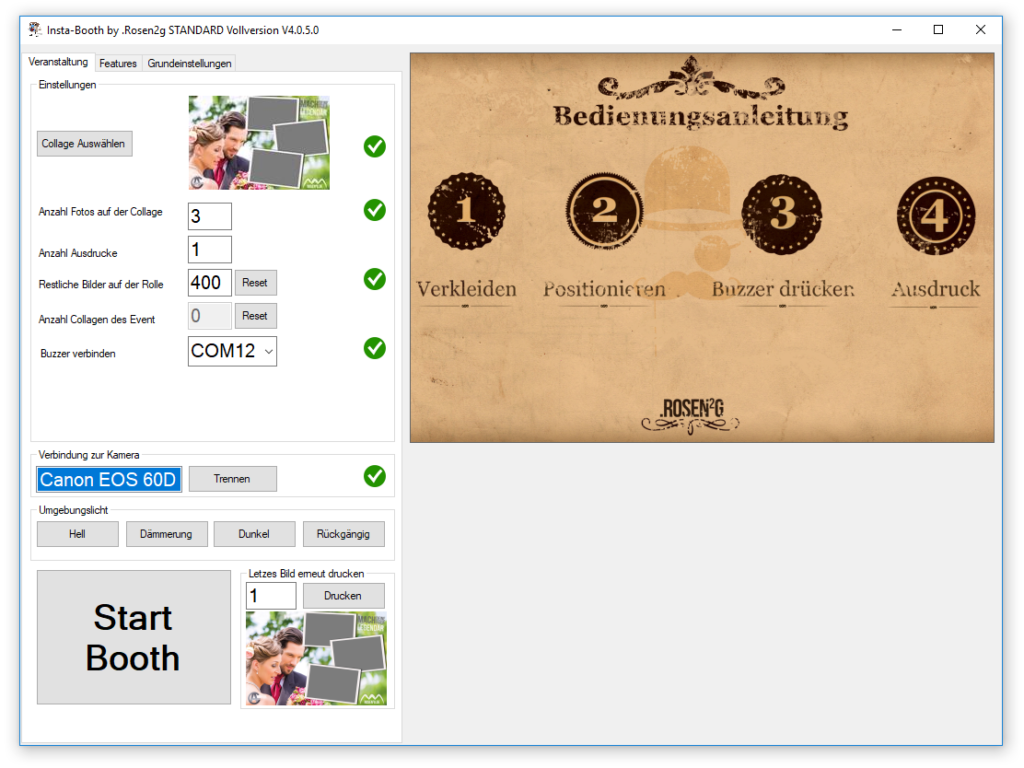
Task: Open the Buzzer verbinden COM12 dropdown
Action: tap(232, 352)
